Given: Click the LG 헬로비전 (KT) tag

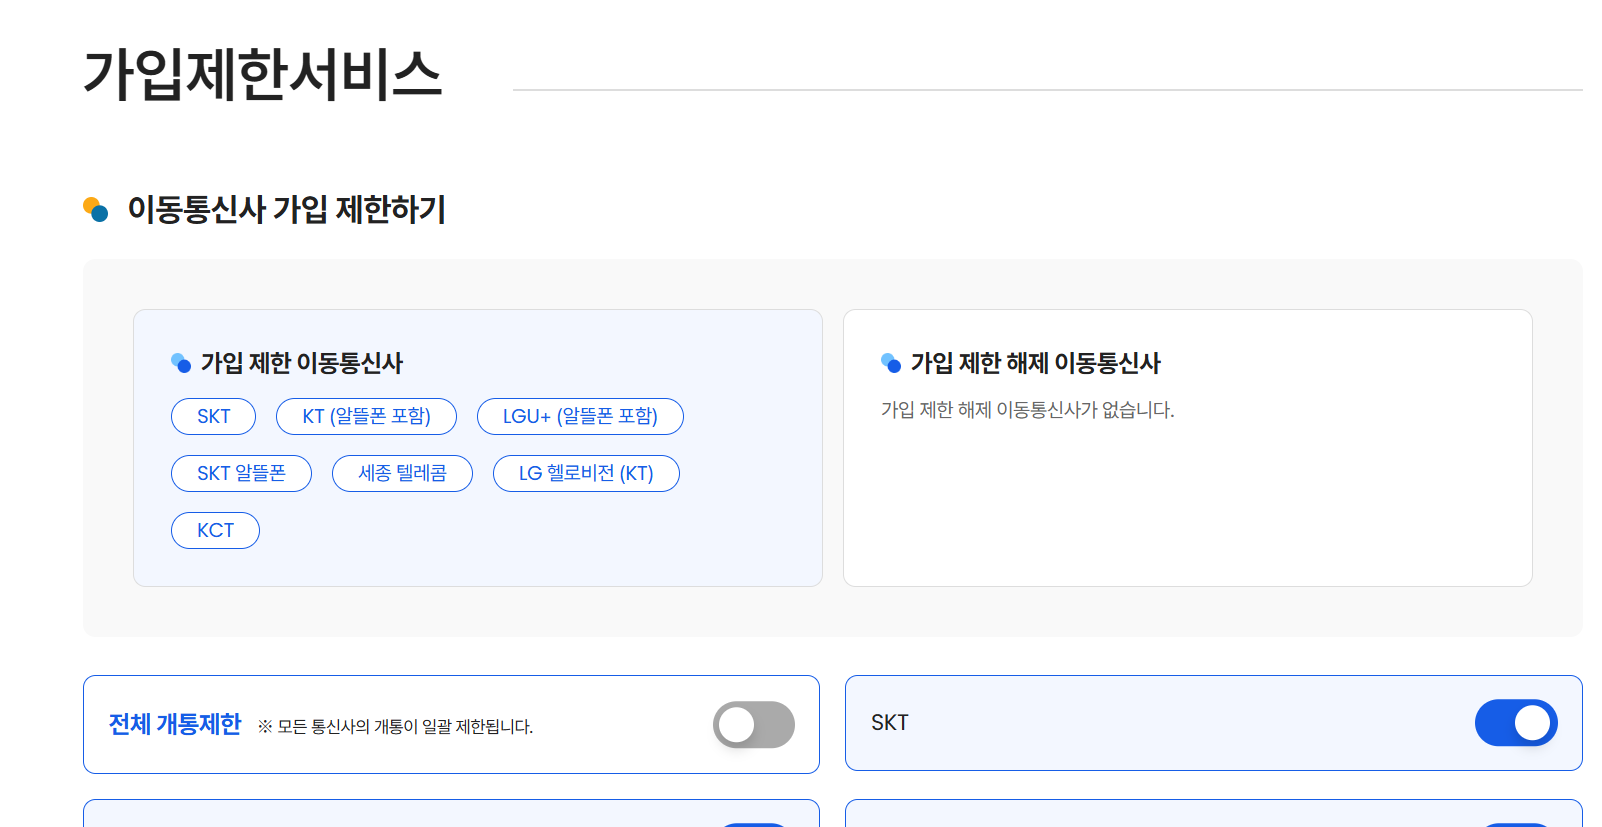Looking at the screenshot, I should pyautogui.click(x=586, y=473).
